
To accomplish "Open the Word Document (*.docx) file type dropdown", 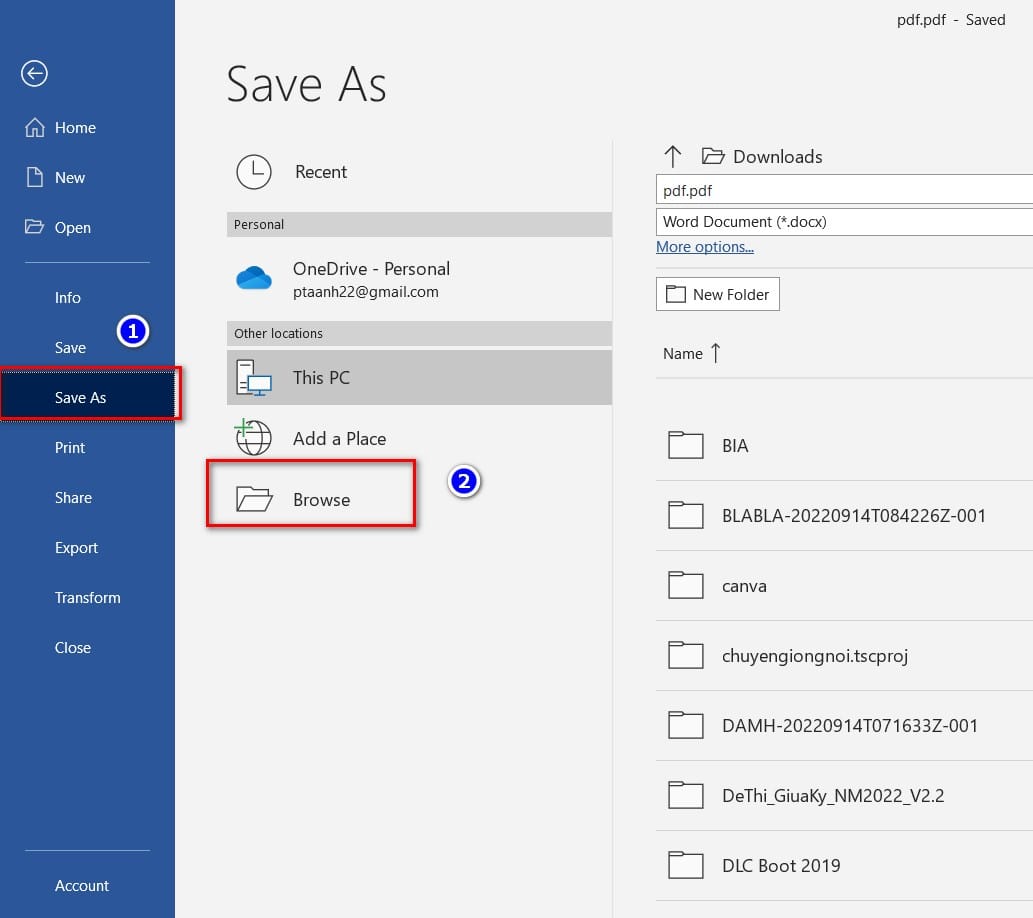I will (844, 221).
